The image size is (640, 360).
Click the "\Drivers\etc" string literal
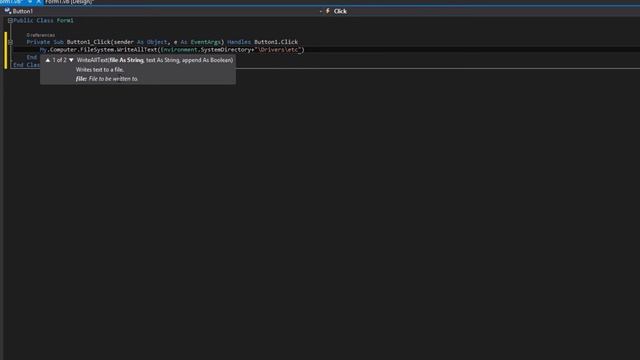click(x=279, y=50)
